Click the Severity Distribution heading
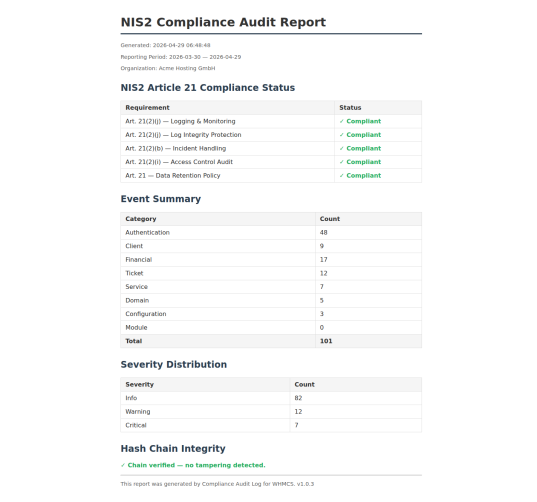Screen dimensions: 537x502 pos(174,364)
